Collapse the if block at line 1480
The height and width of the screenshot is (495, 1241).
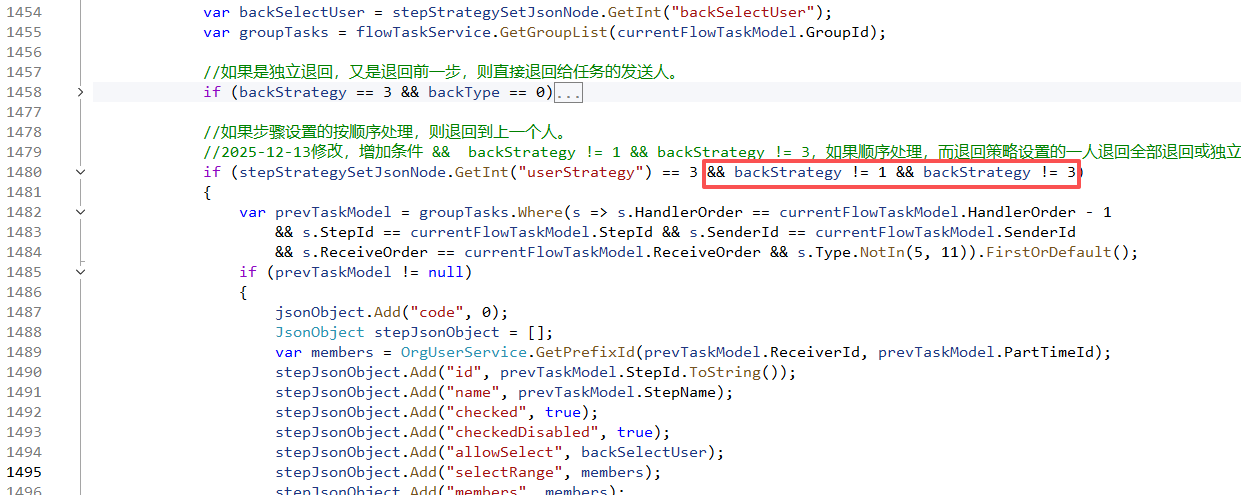(x=81, y=172)
